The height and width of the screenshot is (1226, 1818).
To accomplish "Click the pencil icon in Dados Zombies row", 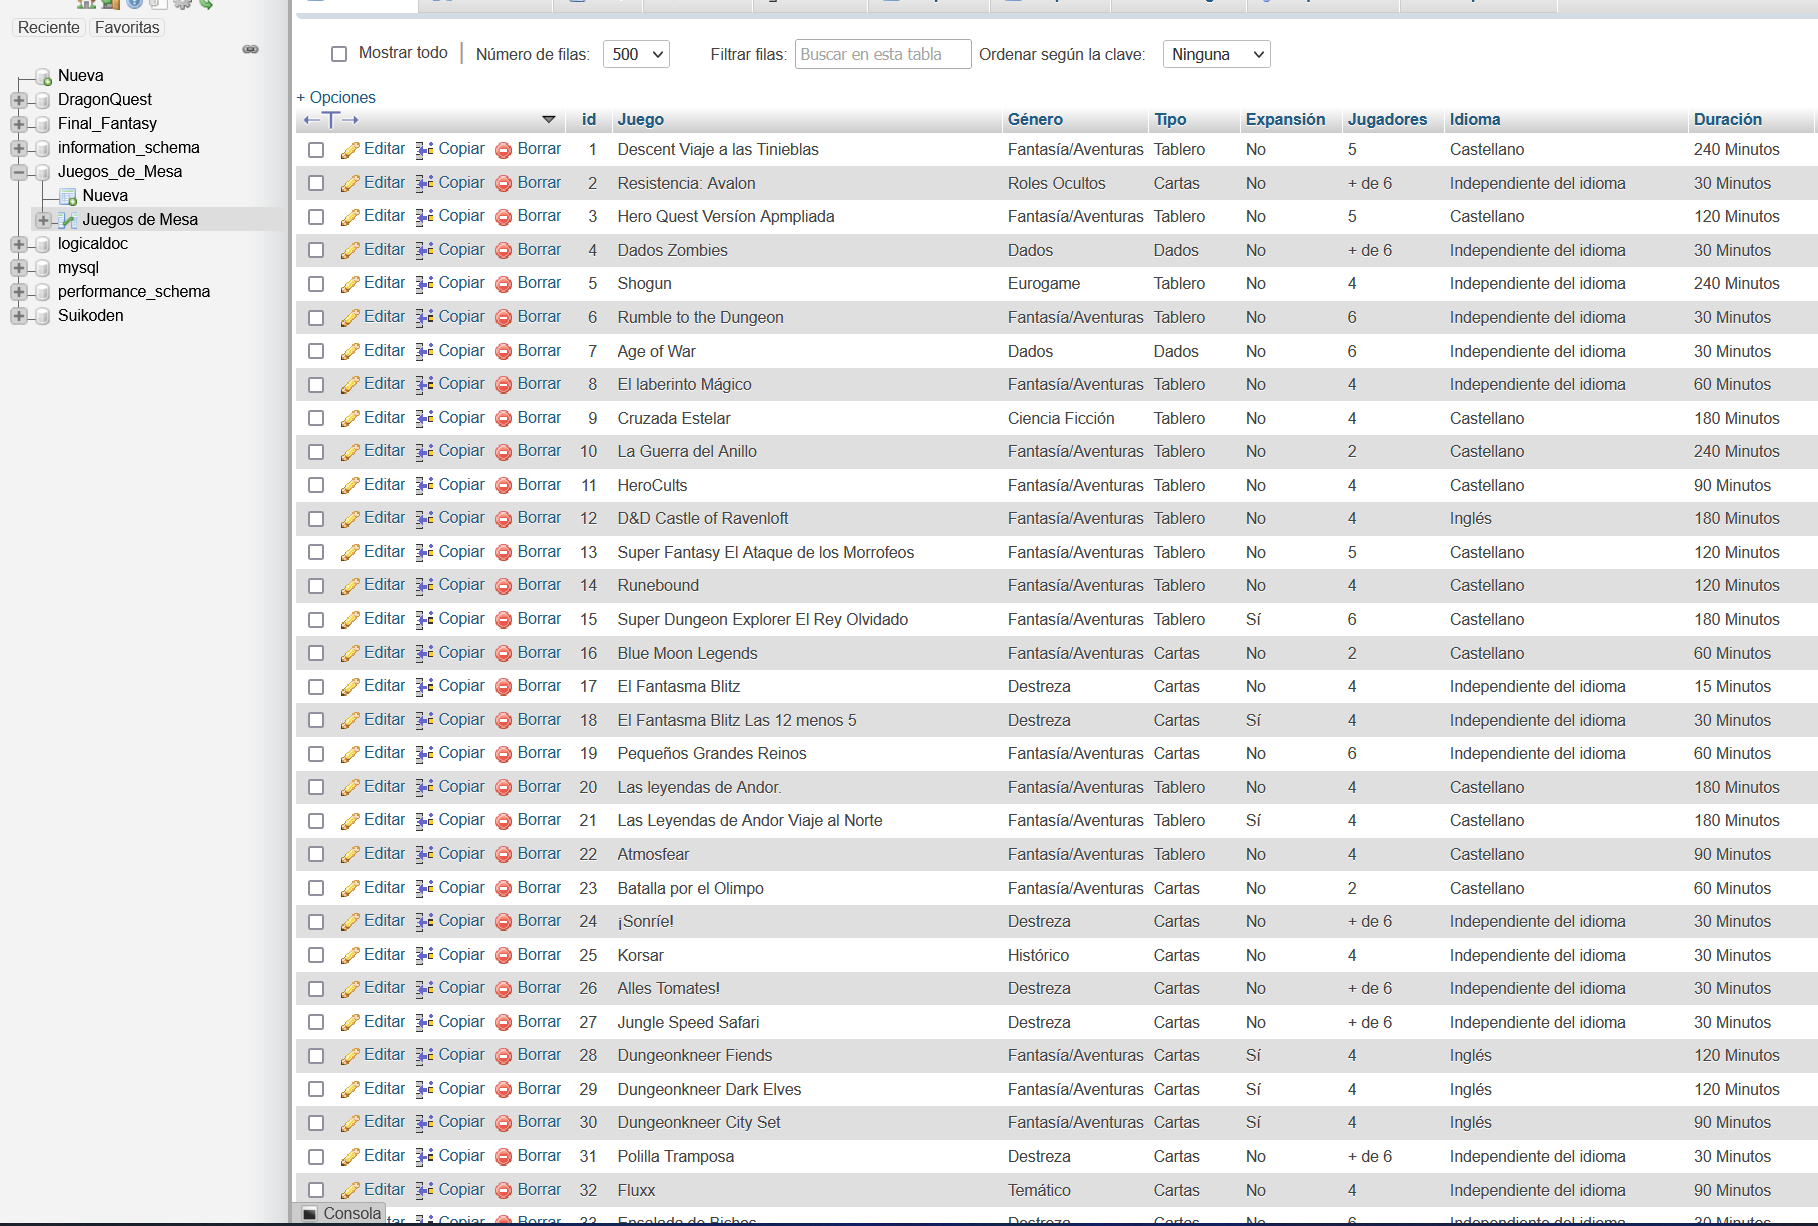I will point(350,251).
